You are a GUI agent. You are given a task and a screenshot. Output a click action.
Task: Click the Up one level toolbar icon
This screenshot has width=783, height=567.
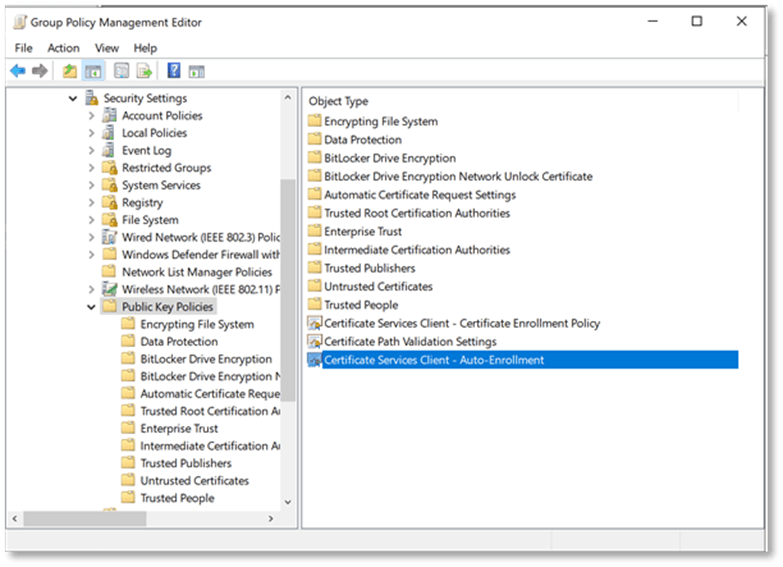pos(69,71)
